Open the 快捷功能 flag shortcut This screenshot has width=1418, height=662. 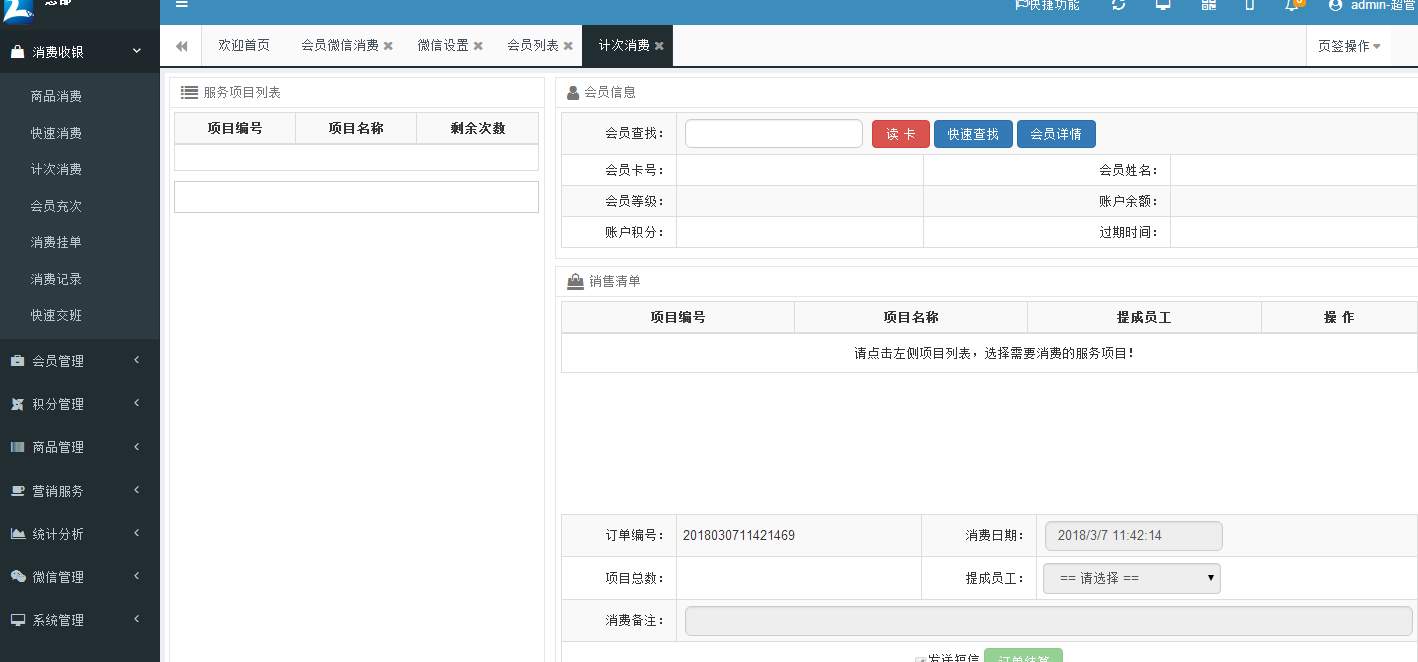(x=1047, y=5)
